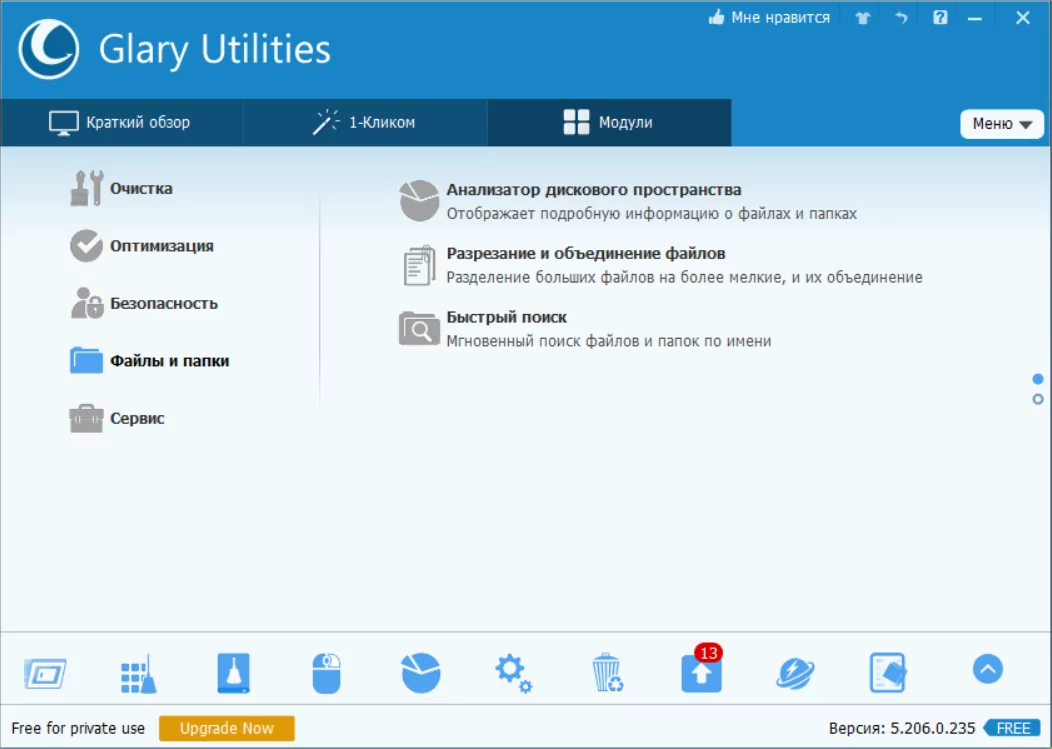1052x749 pixels.
Task: Select the Сервис category
Action: pos(117,419)
